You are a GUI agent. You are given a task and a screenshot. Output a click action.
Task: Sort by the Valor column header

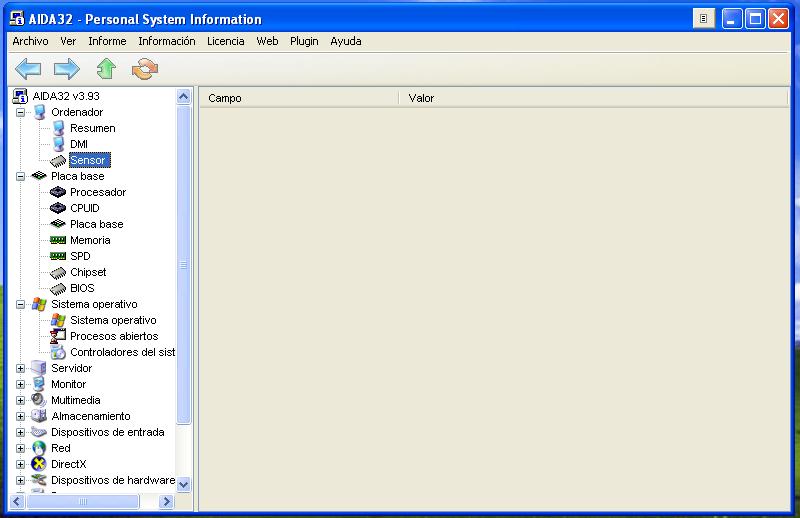593,98
